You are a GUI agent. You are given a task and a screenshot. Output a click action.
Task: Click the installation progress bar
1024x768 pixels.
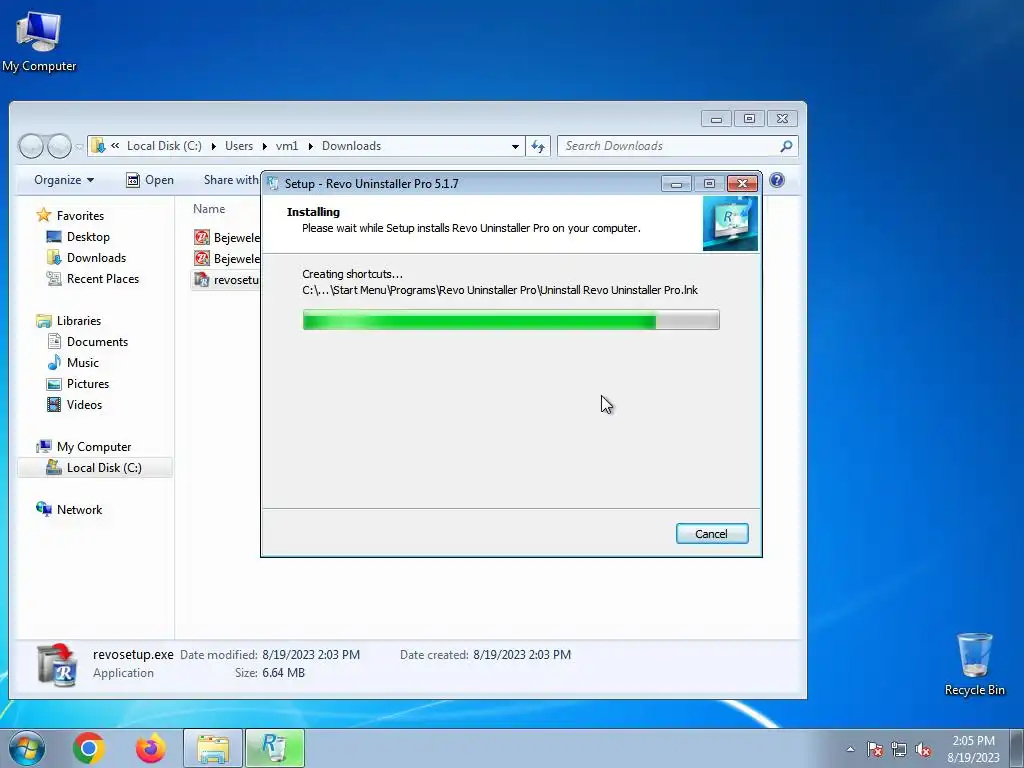pyautogui.click(x=511, y=320)
